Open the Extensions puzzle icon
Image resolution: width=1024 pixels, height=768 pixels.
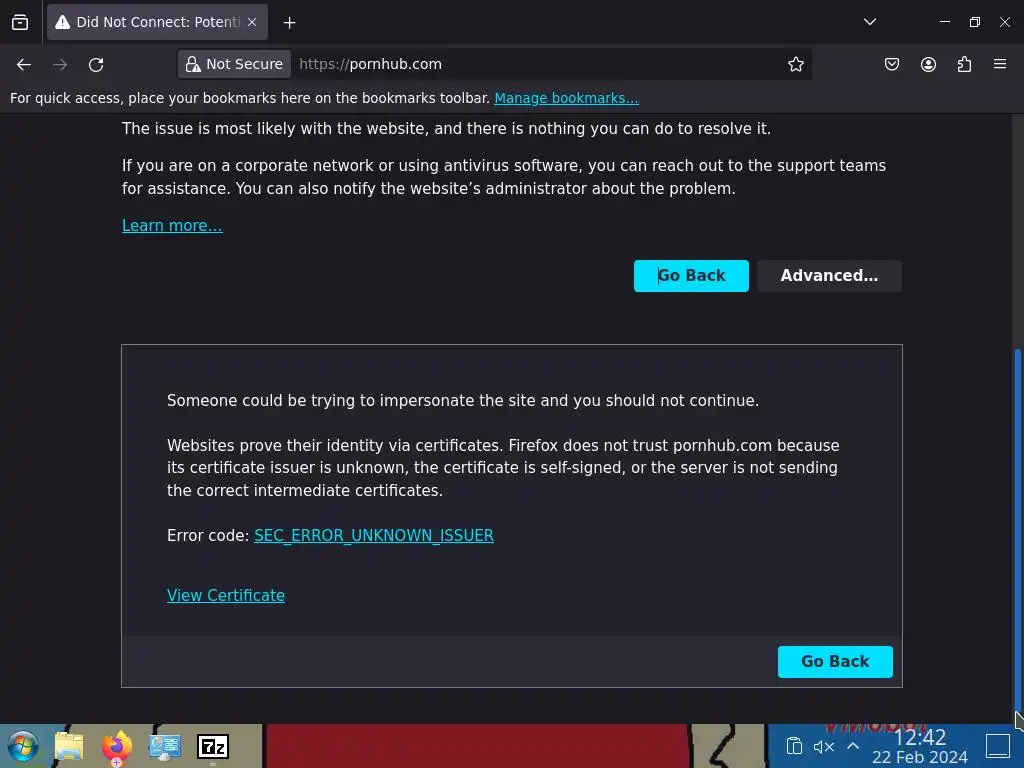click(x=964, y=64)
